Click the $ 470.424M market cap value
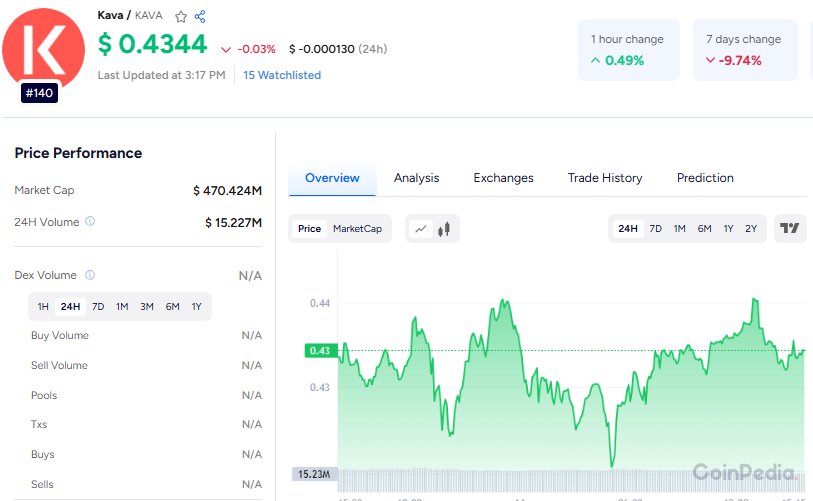813x501 pixels. [x=227, y=191]
